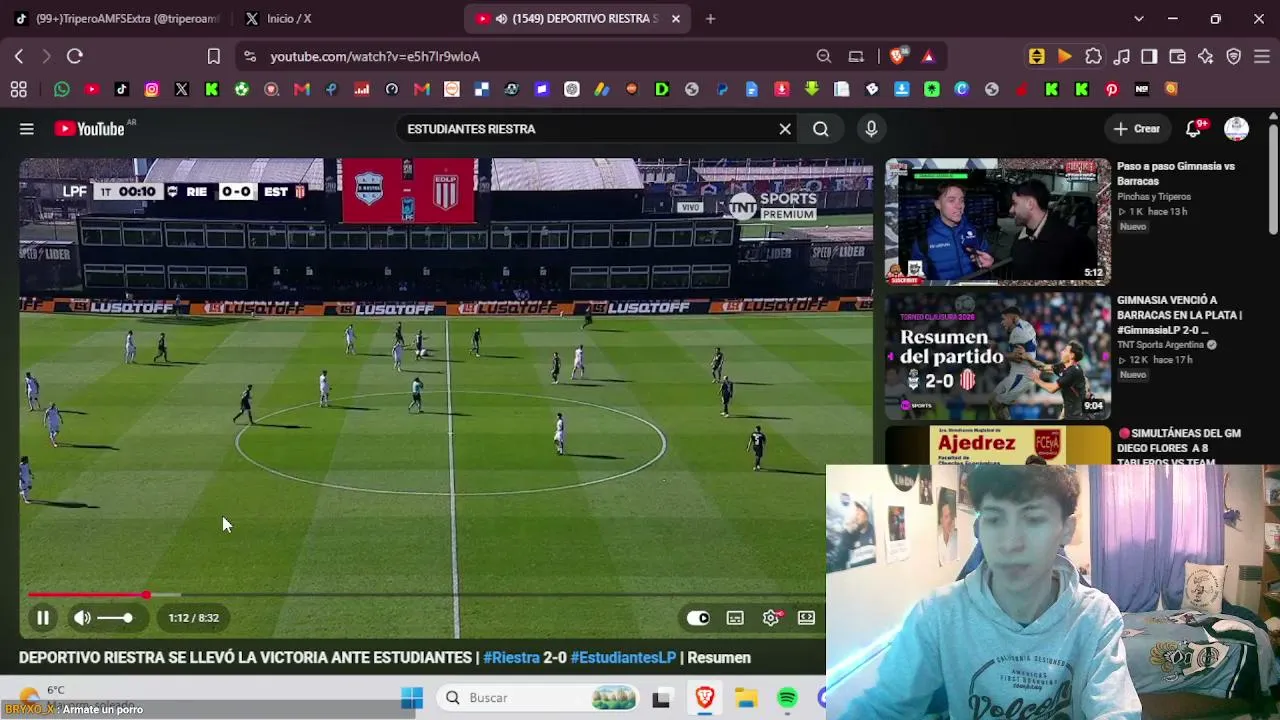The width and height of the screenshot is (1280, 720).
Task: Reload the current page
Action: 74,57
